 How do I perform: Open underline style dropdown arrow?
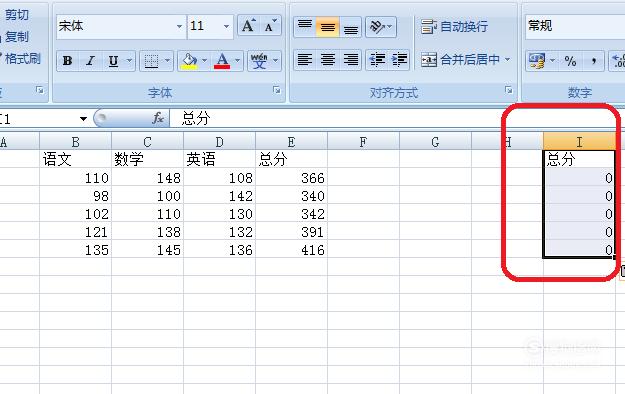click(130, 61)
